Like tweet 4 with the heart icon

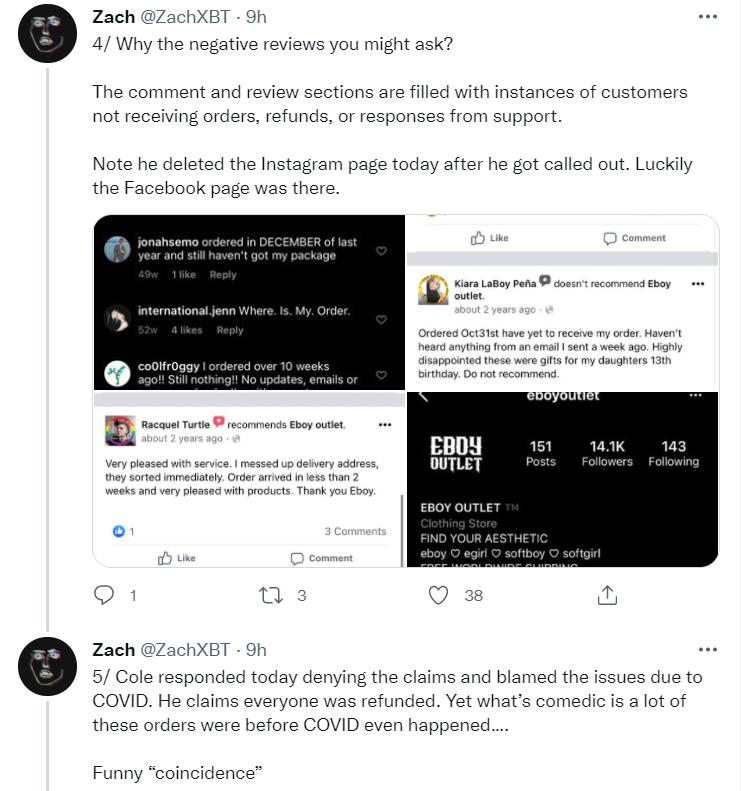(438, 595)
